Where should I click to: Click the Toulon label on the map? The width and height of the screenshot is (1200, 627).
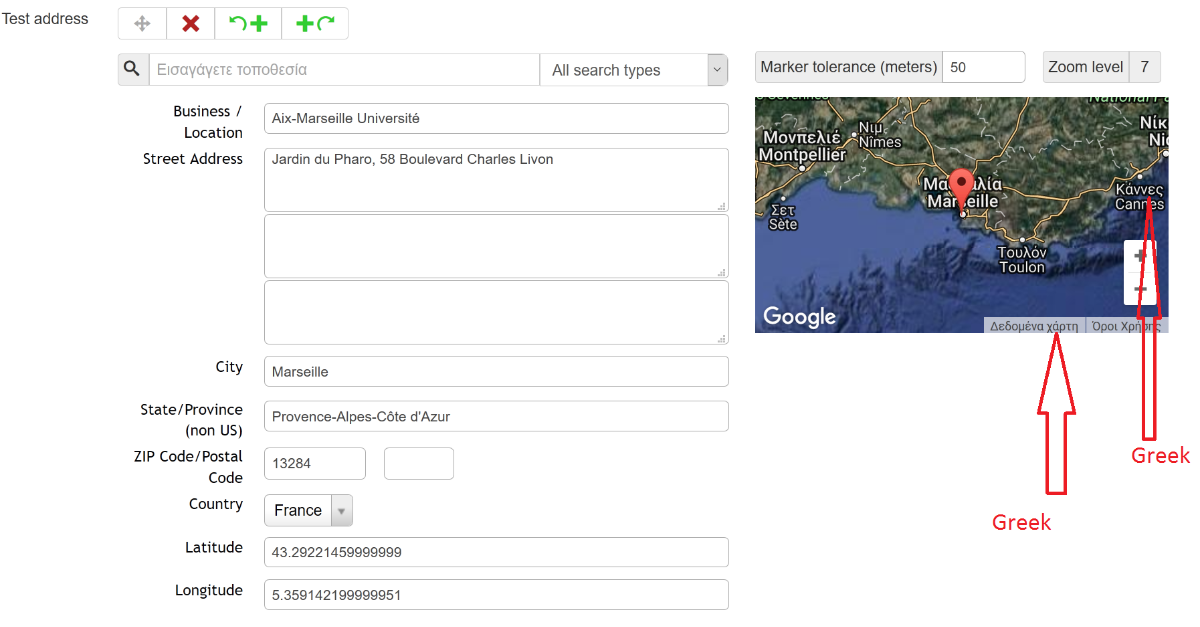(x=1022, y=267)
